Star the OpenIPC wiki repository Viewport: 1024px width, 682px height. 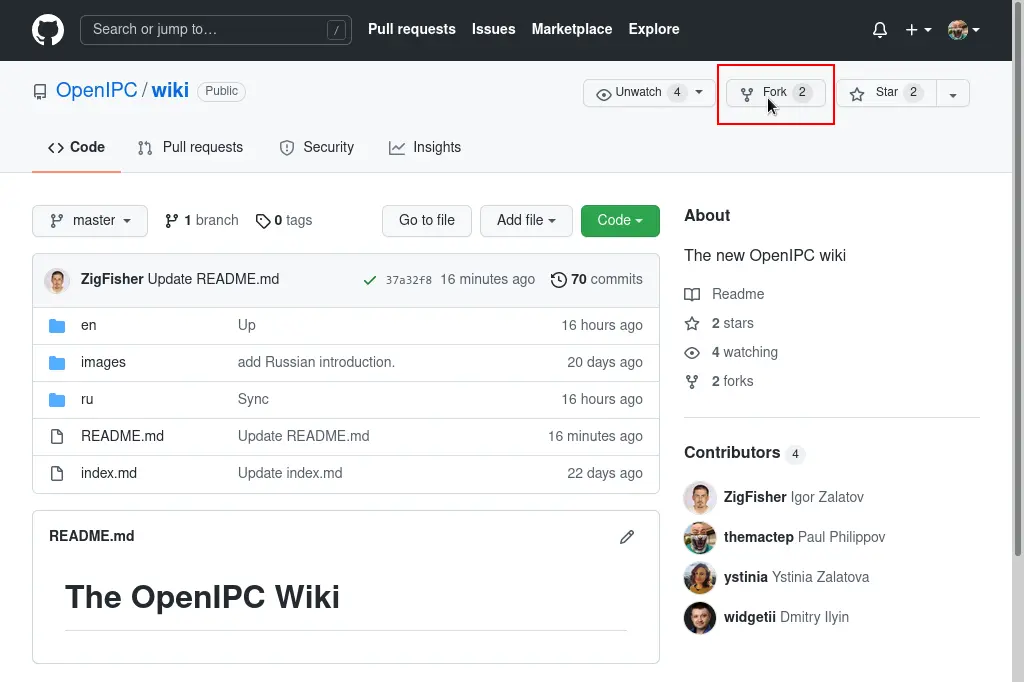885,93
